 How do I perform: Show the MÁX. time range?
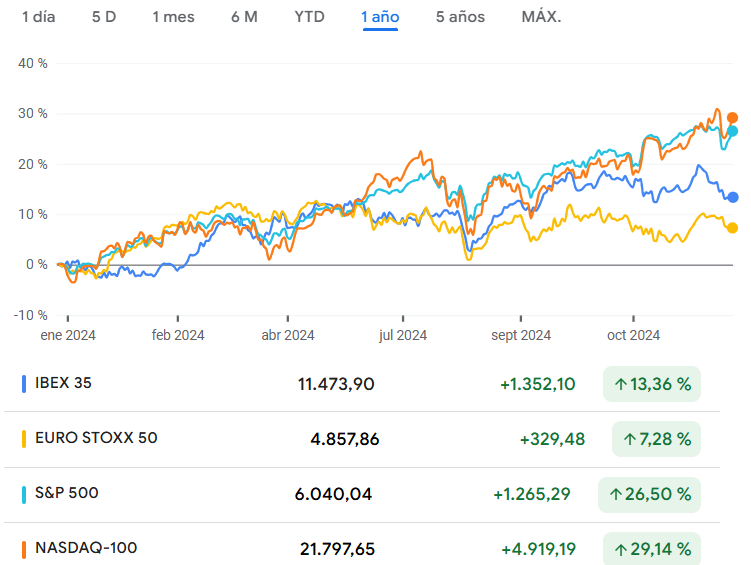[541, 17]
